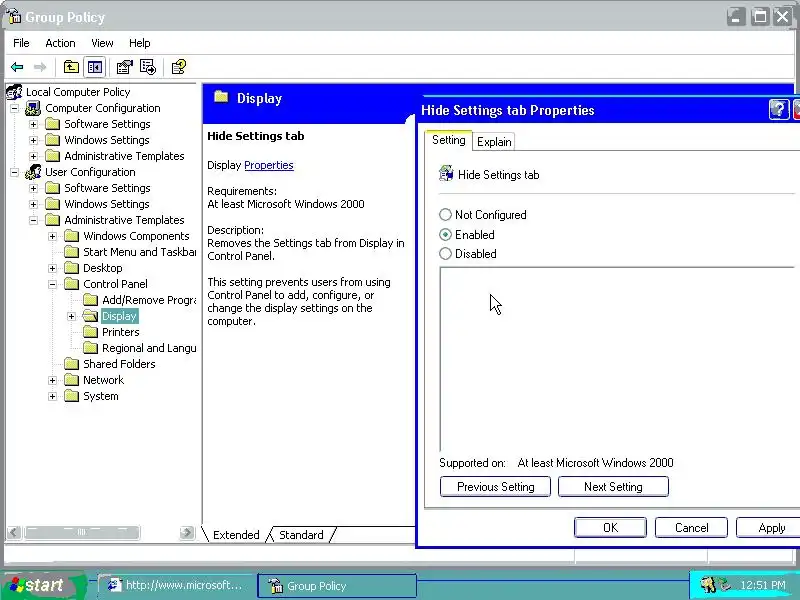This screenshot has width=800, height=600.
Task: Select the Enabled radio button
Action: (445, 235)
